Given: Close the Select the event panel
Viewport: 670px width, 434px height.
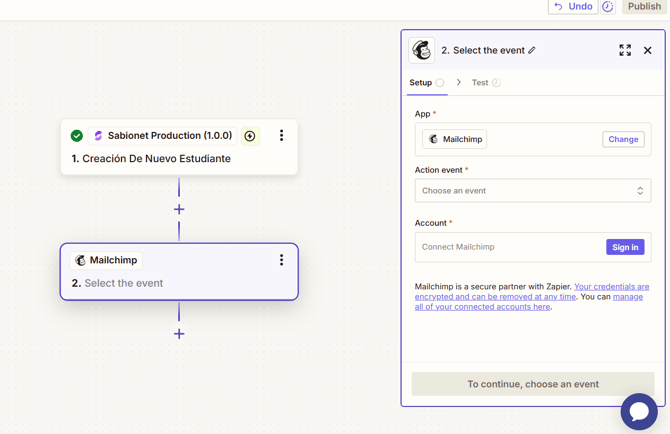Looking at the screenshot, I should tap(647, 50).
